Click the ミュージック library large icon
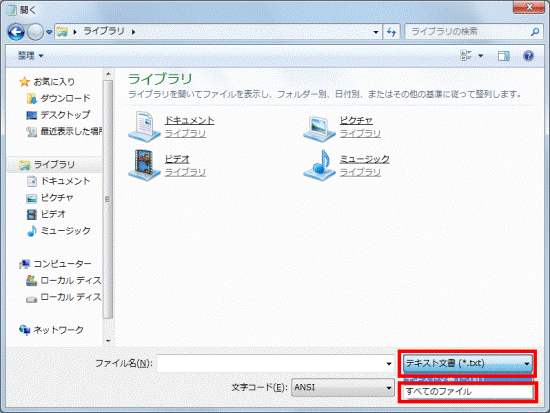550x413 pixels. point(319,165)
